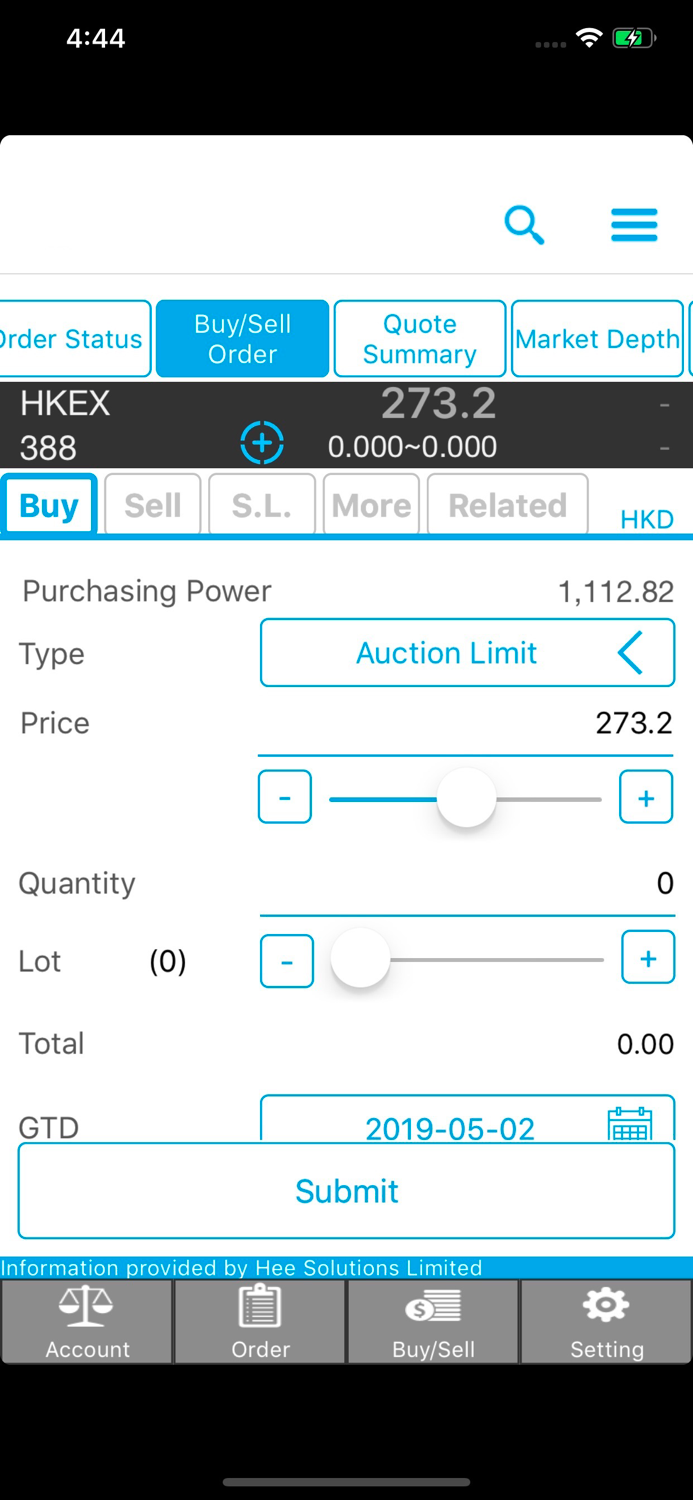Open the Auction Limit type dropdown

coord(466,652)
